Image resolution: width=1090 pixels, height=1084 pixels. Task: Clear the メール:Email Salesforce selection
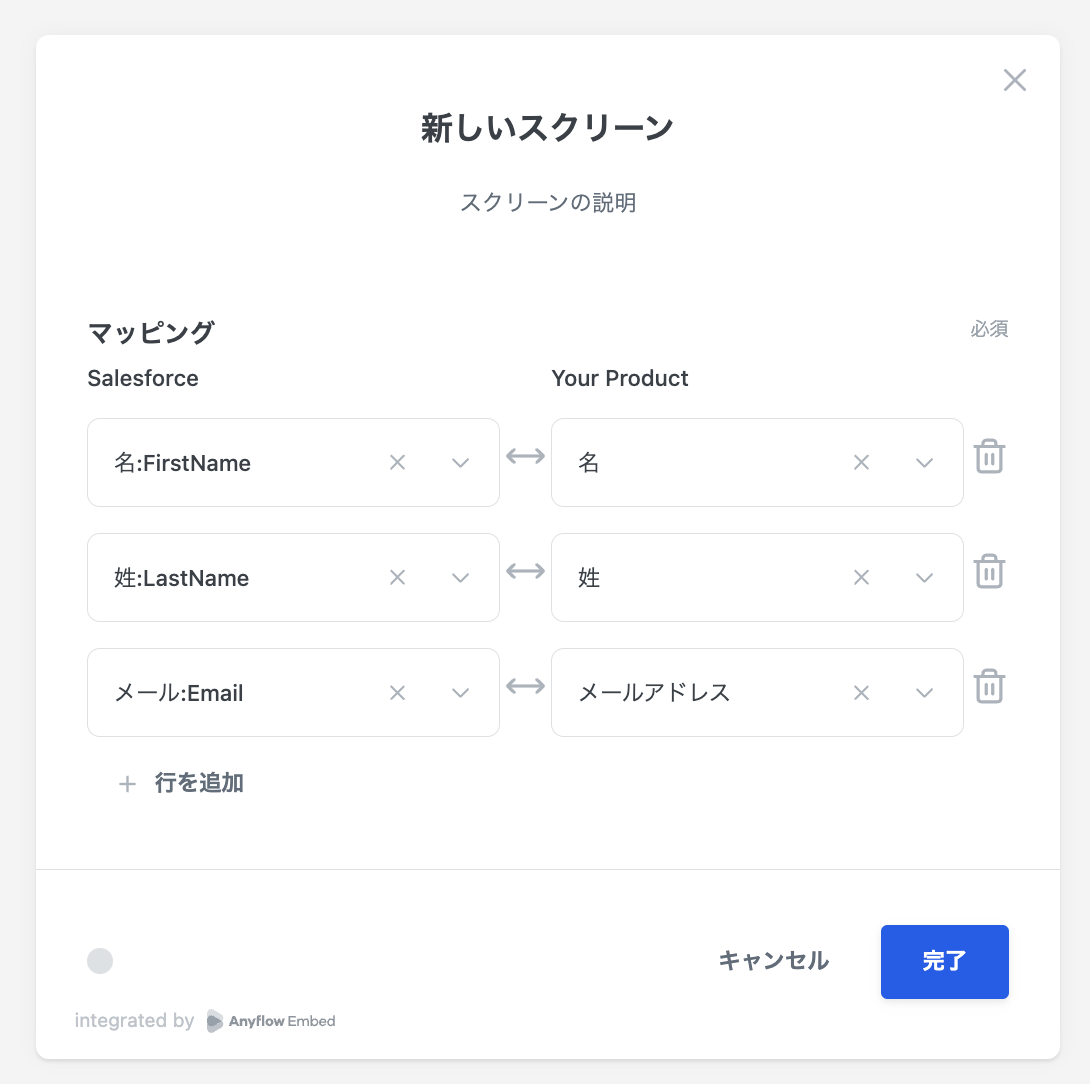[397, 692]
